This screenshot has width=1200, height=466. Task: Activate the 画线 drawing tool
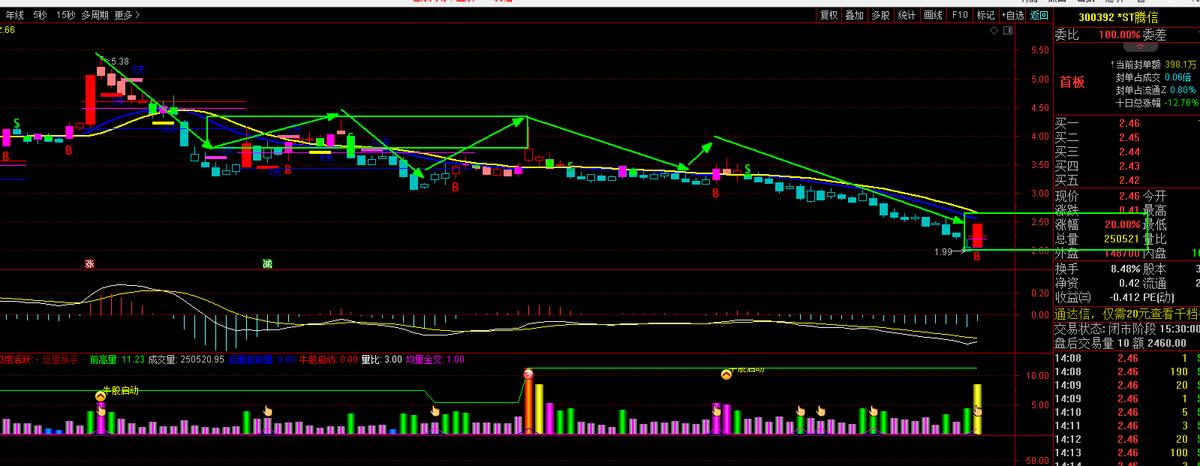click(933, 15)
